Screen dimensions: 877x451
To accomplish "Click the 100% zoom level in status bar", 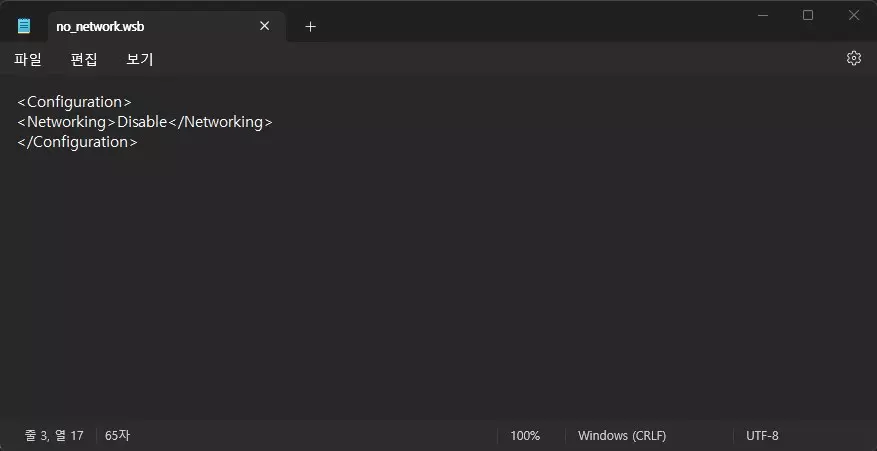I will 525,435.
